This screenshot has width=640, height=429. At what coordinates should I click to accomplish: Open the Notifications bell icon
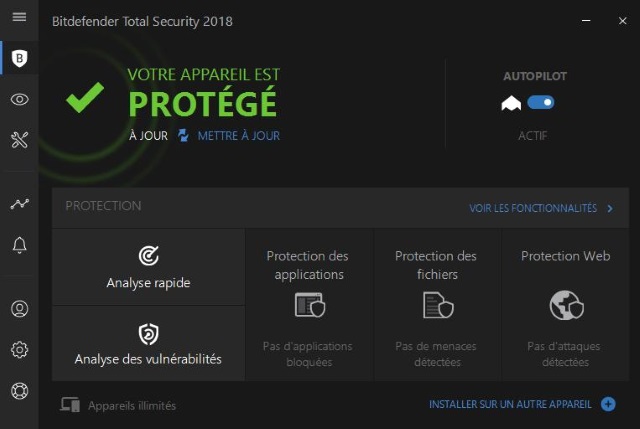tap(19, 245)
